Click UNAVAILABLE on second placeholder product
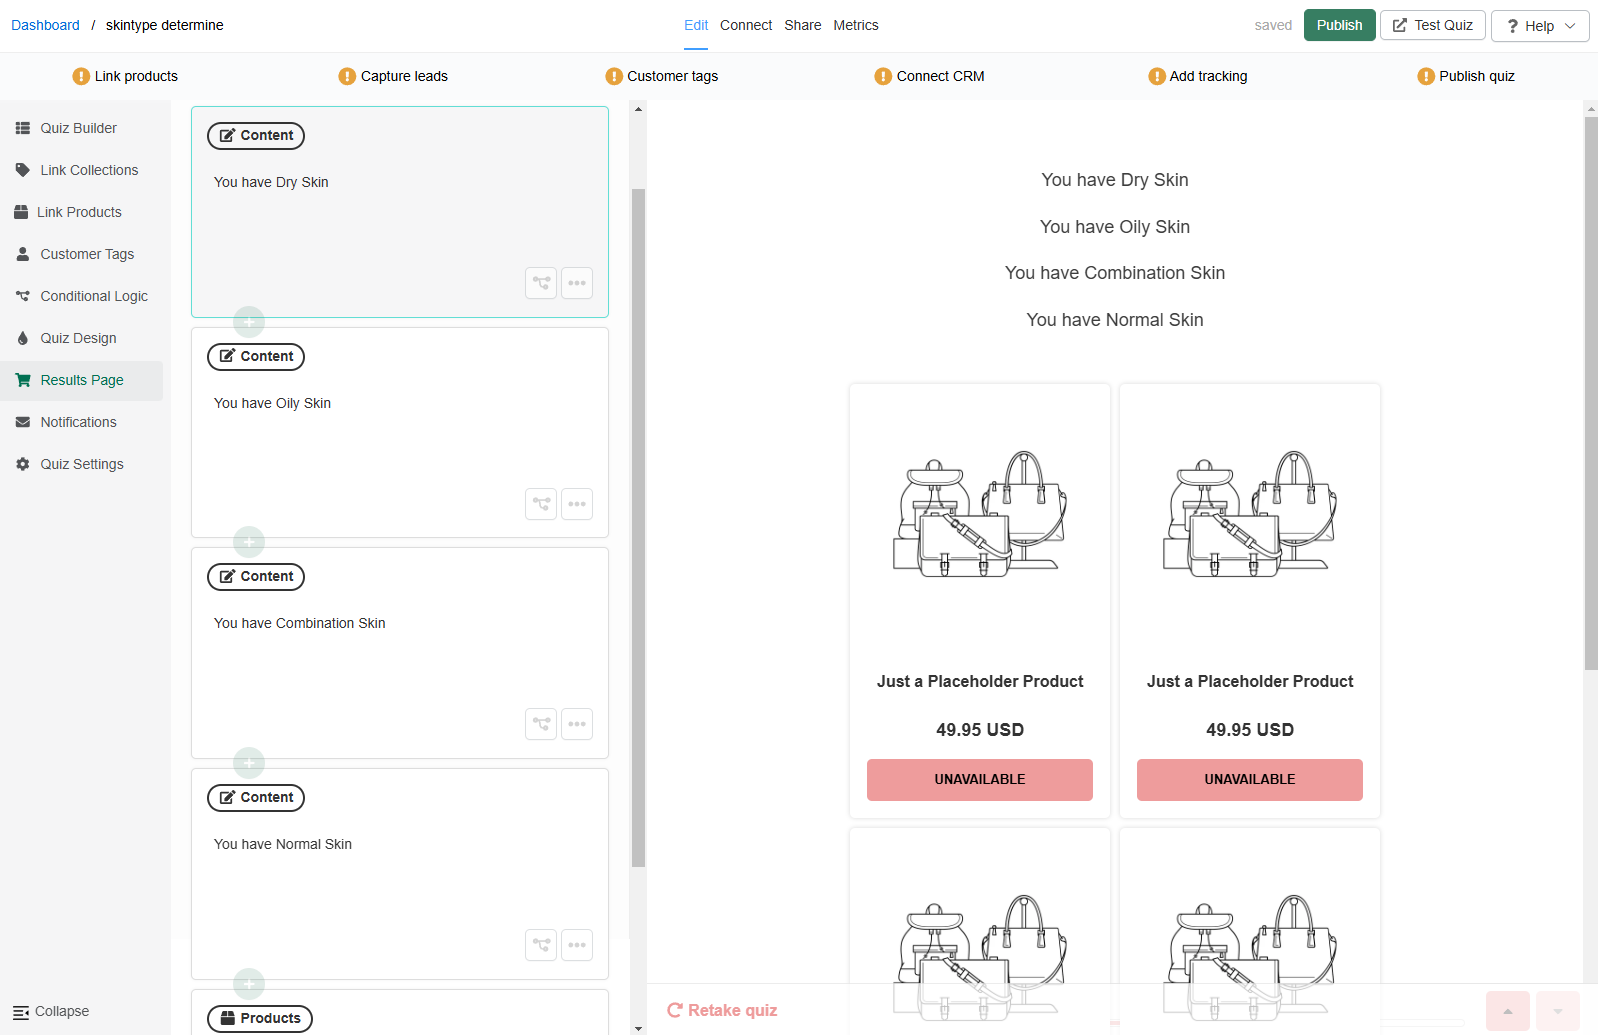1598x1035 pixels. [x=1250, y=780]
